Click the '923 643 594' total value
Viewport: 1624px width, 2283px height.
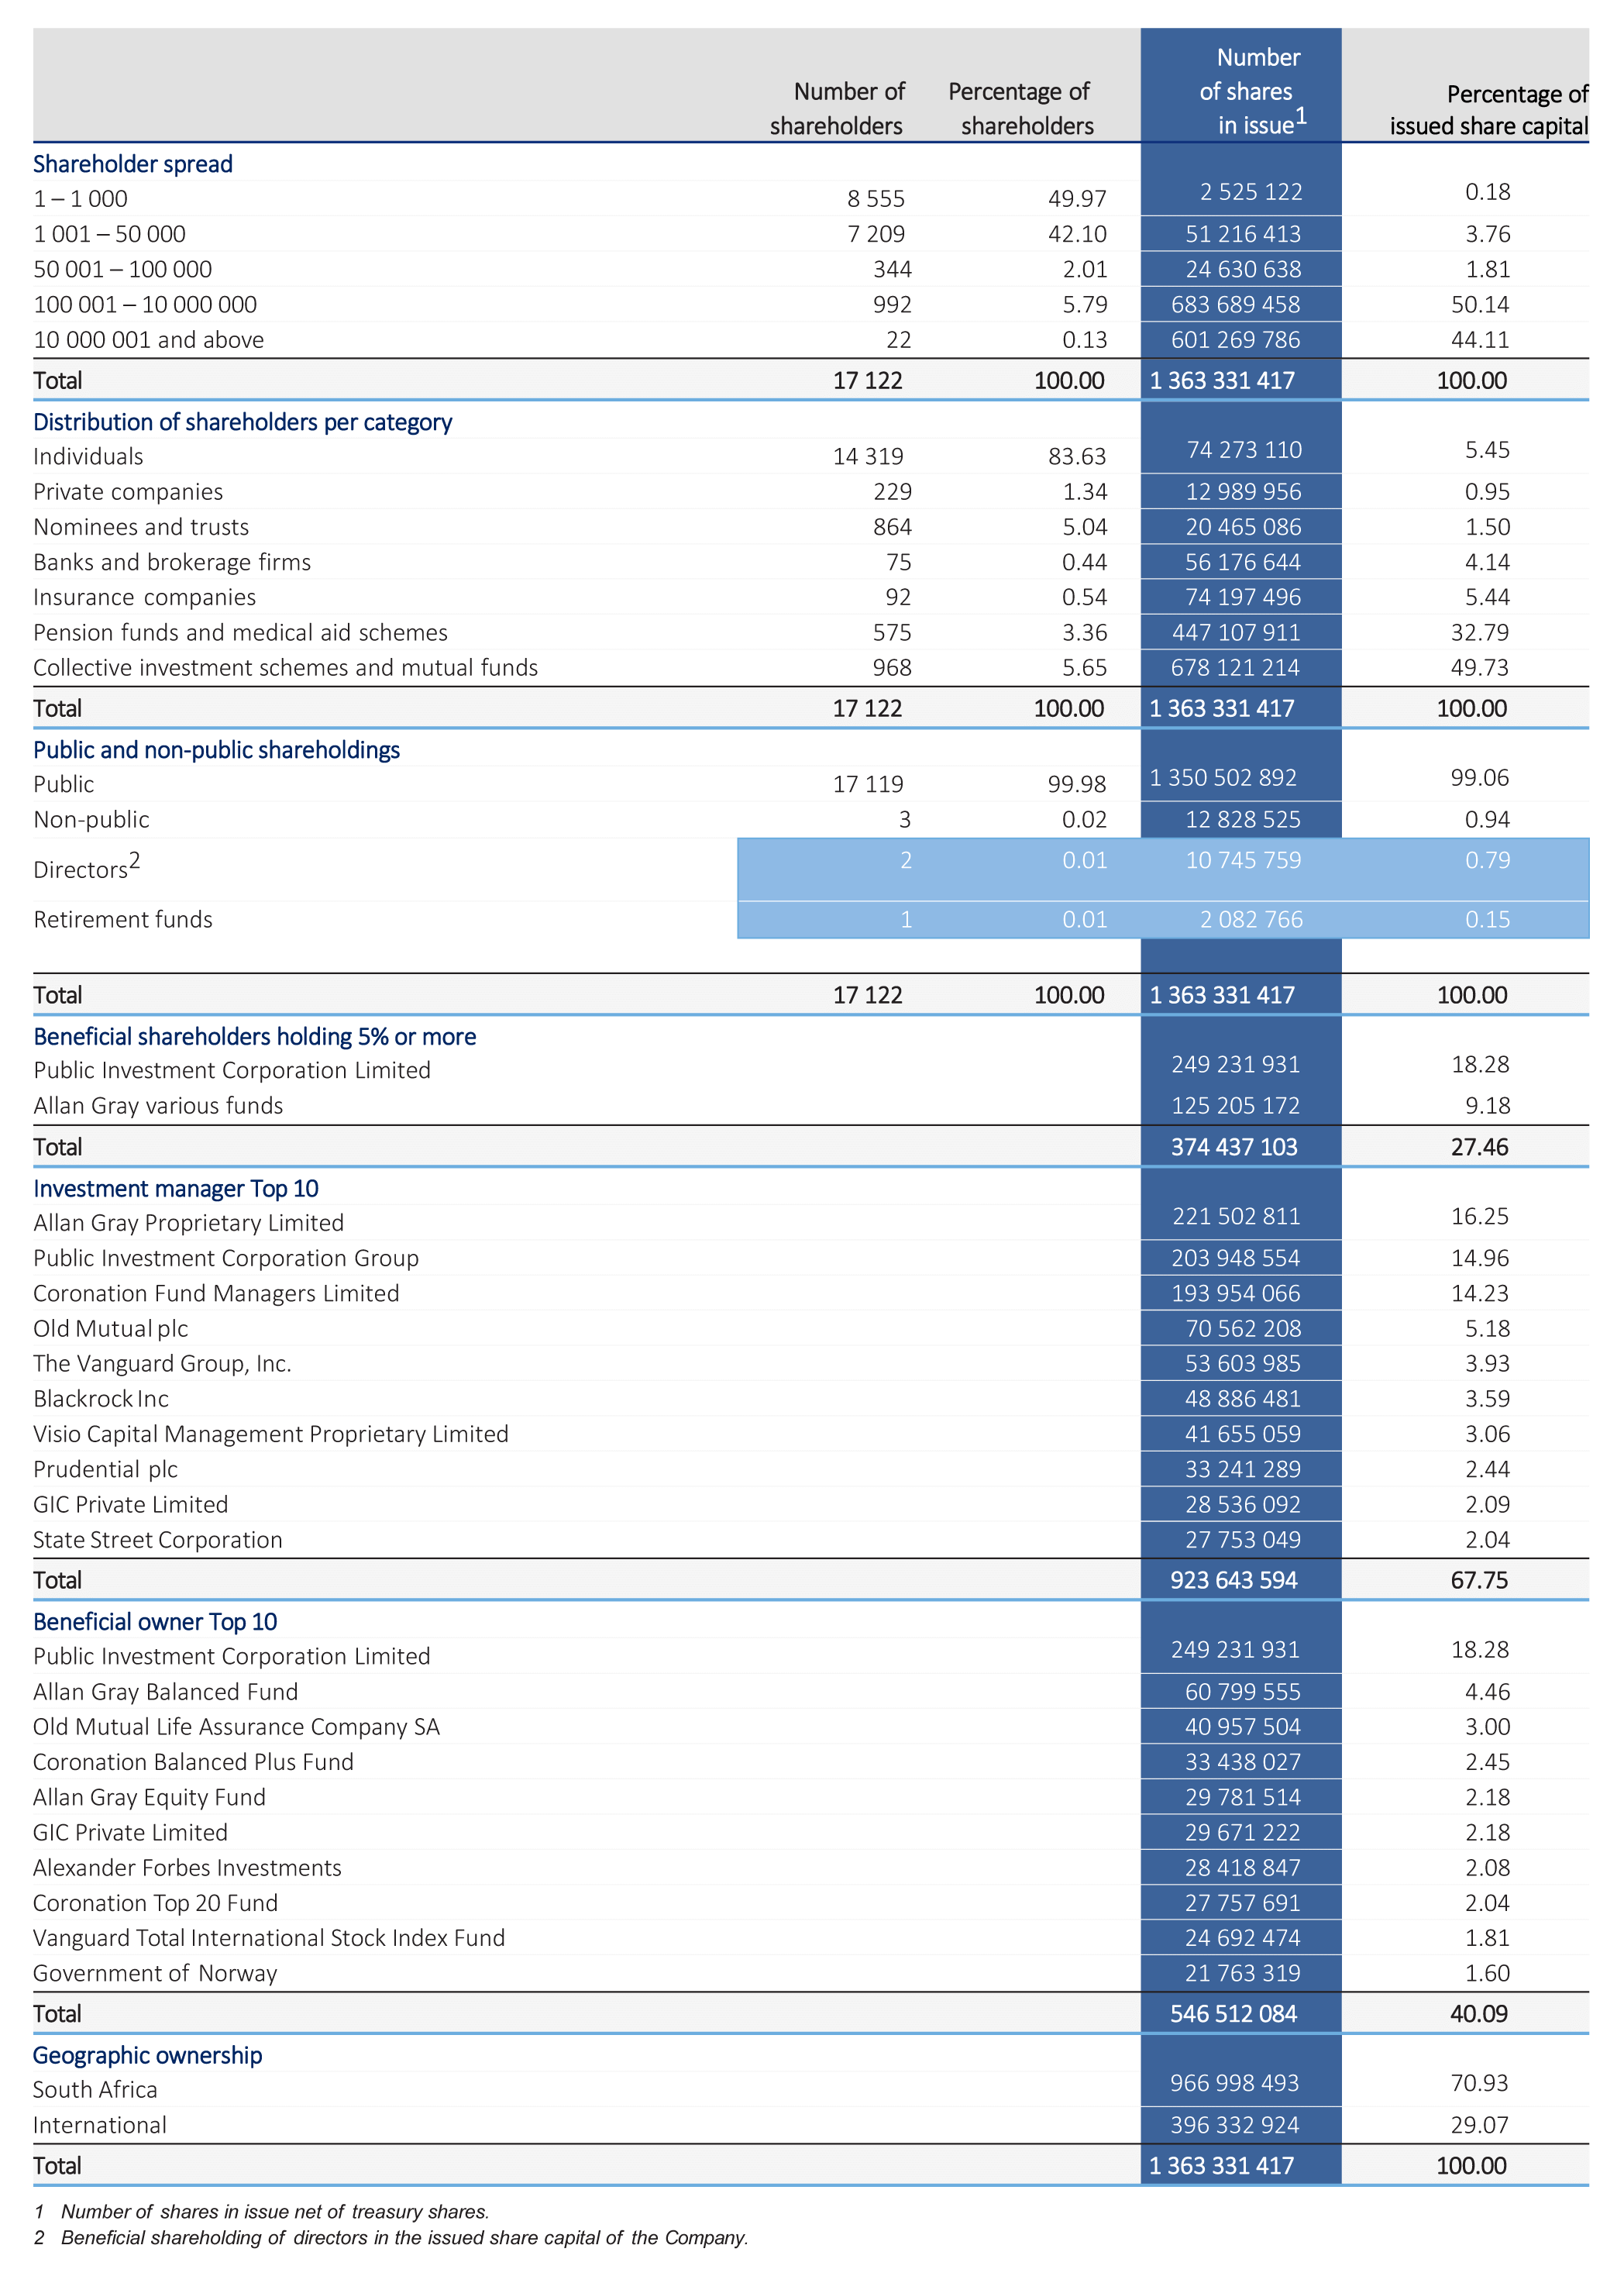click(x=1234, y=1581)
